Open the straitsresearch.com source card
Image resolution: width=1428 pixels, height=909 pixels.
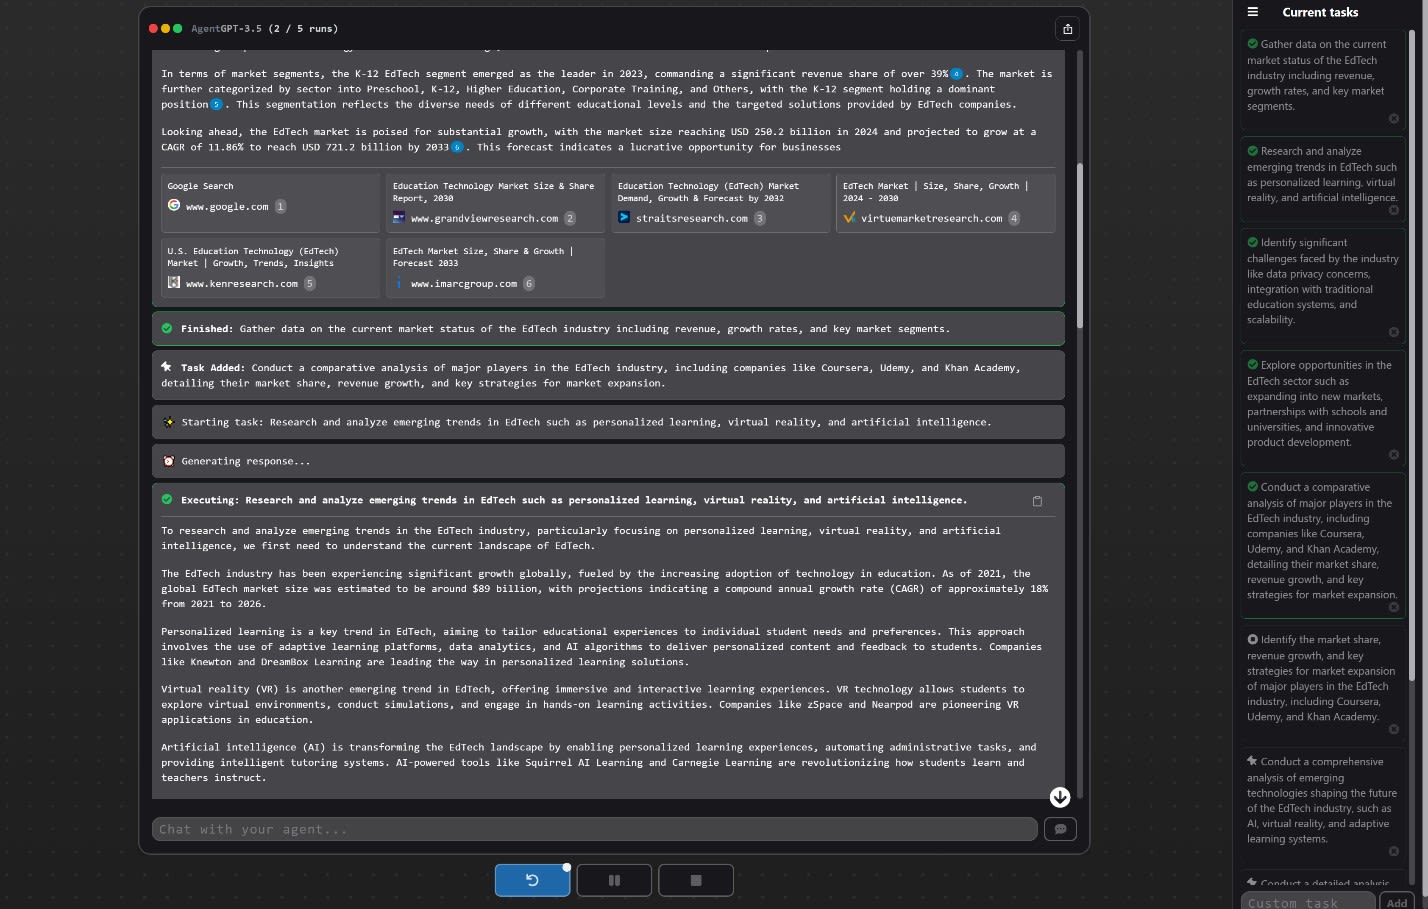pos(720,203)
